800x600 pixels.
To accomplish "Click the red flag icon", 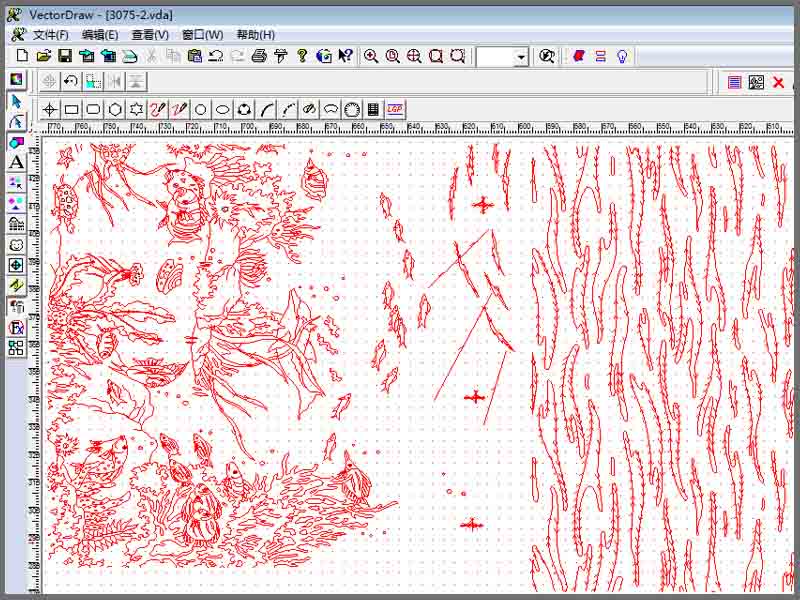I will click(x=579, y=56).
